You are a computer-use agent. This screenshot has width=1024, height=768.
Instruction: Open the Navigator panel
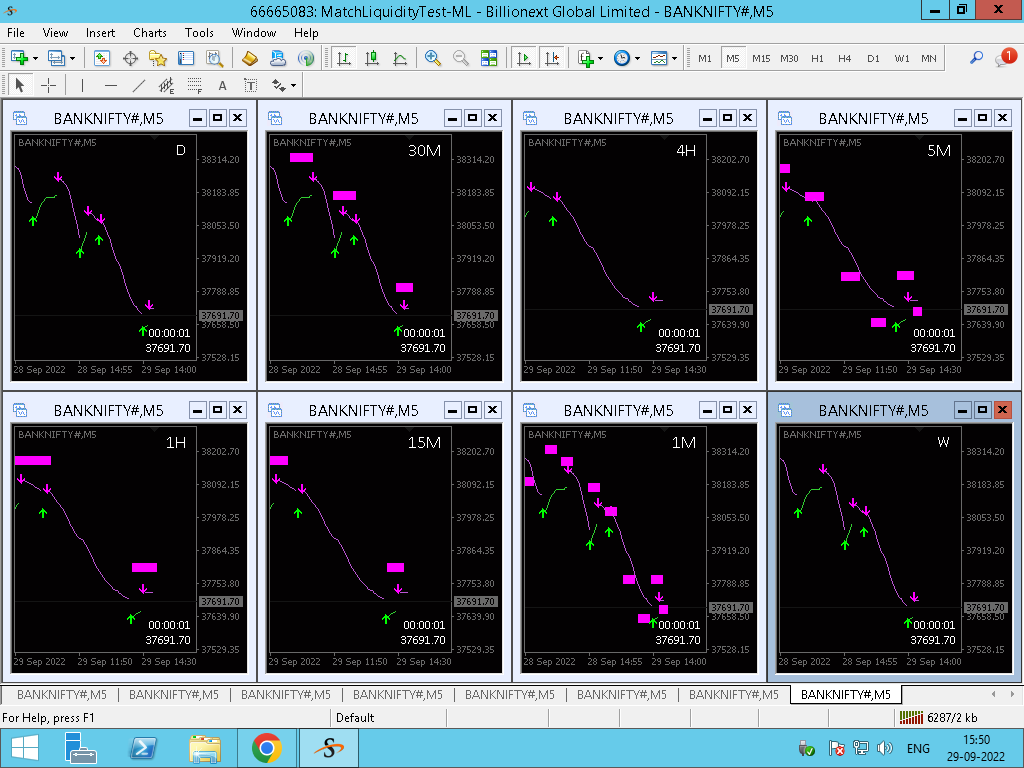click(158, 58)
